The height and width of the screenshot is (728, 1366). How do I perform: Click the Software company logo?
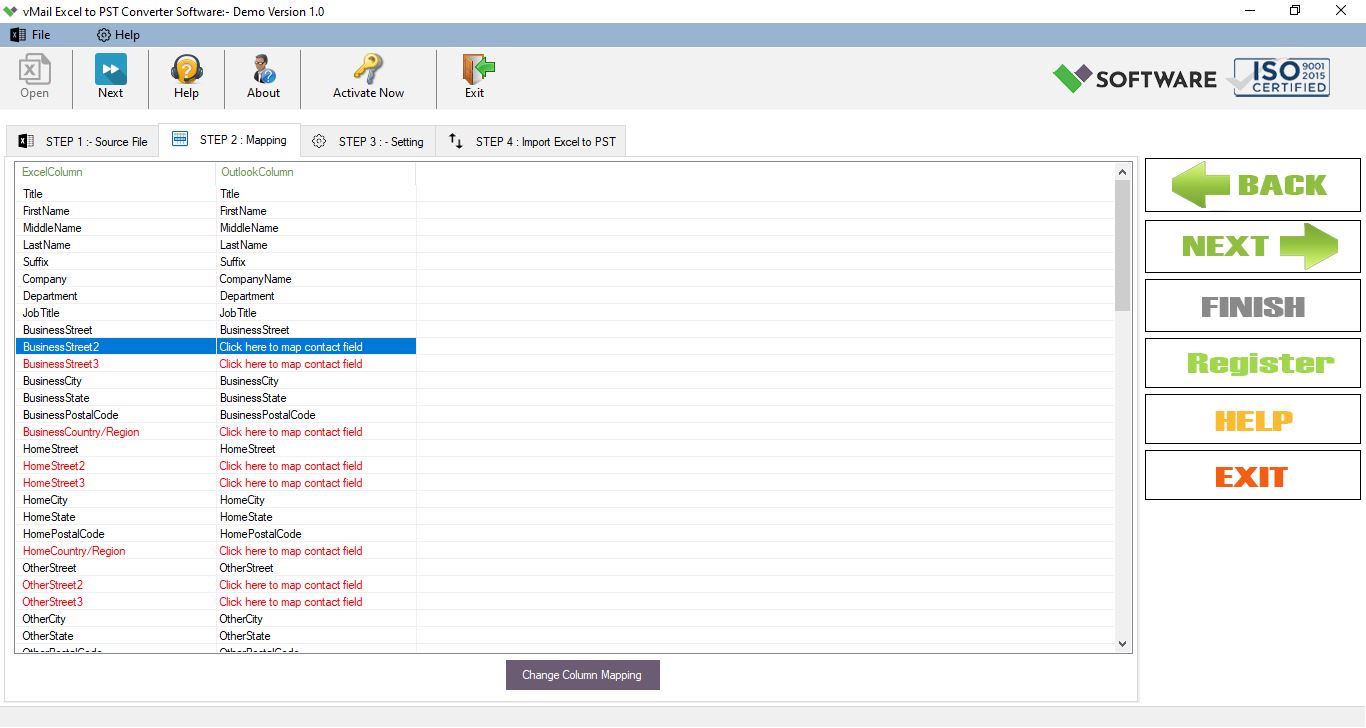1135,78
